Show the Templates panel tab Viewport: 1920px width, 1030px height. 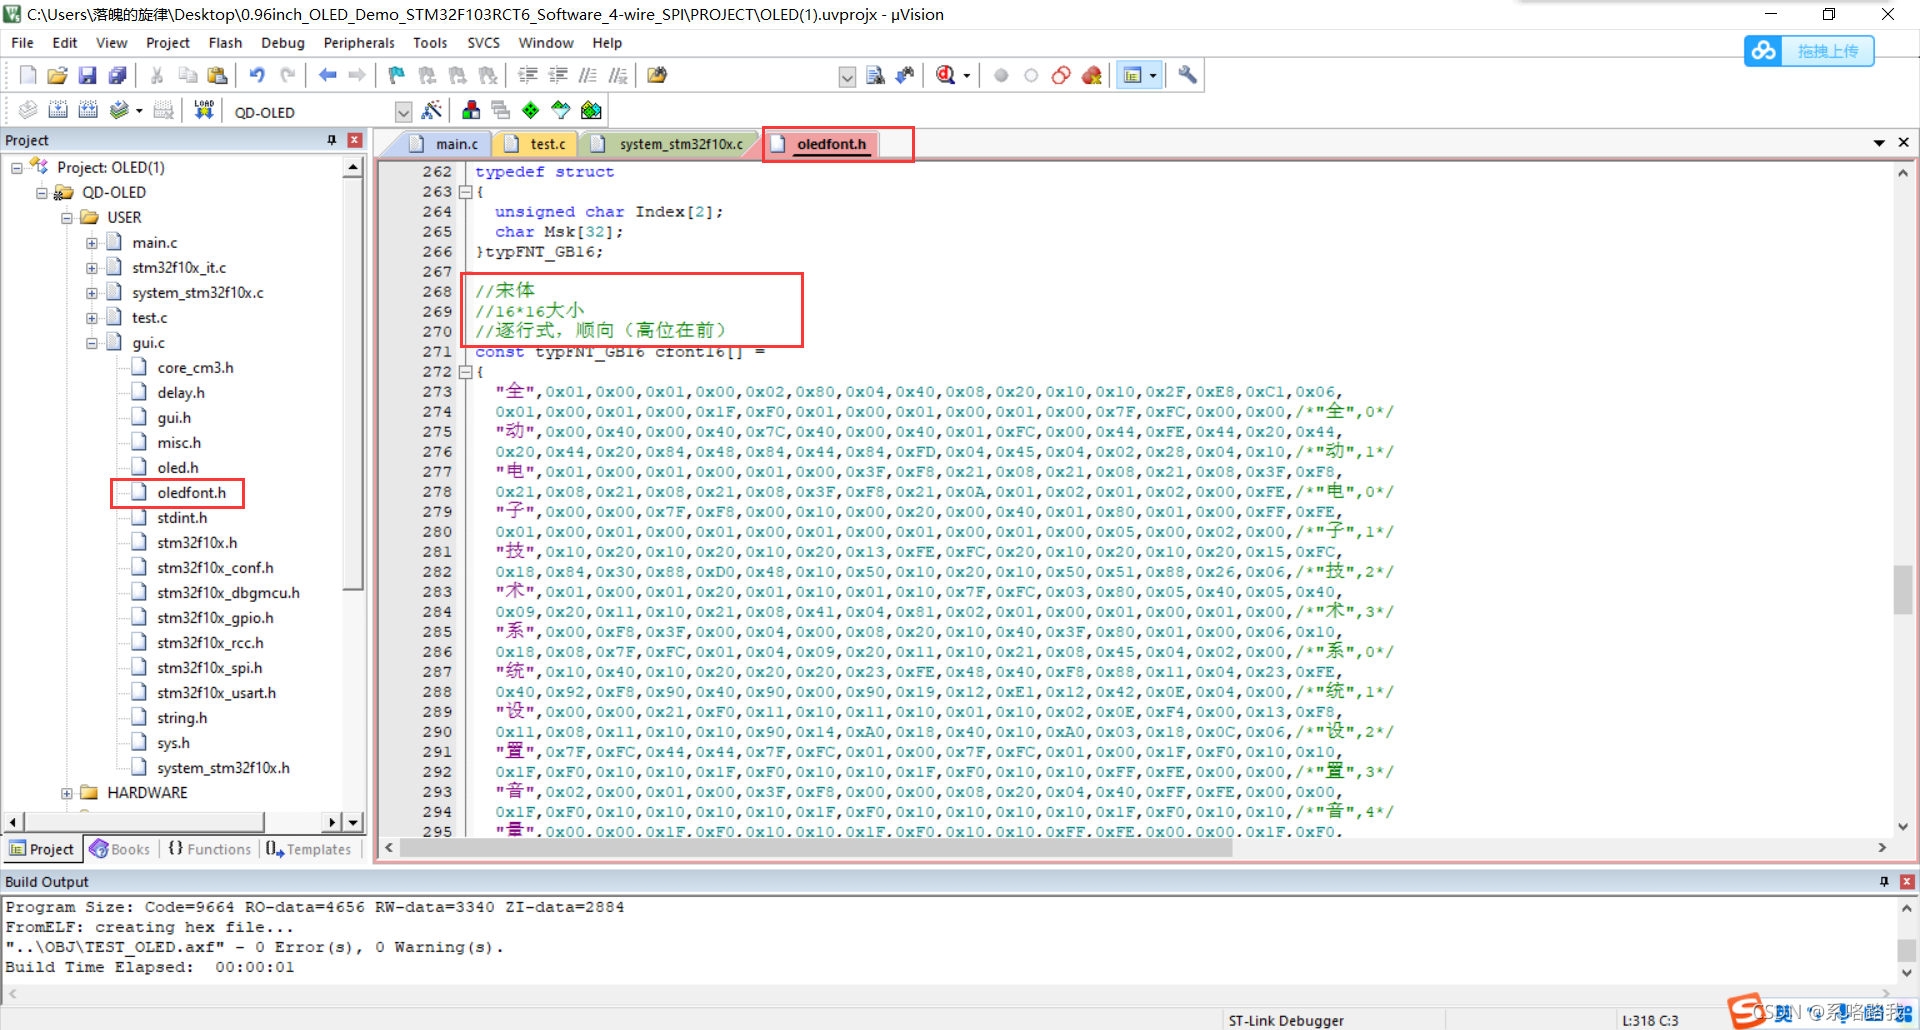pyautogui.click(x=309, y=849)
